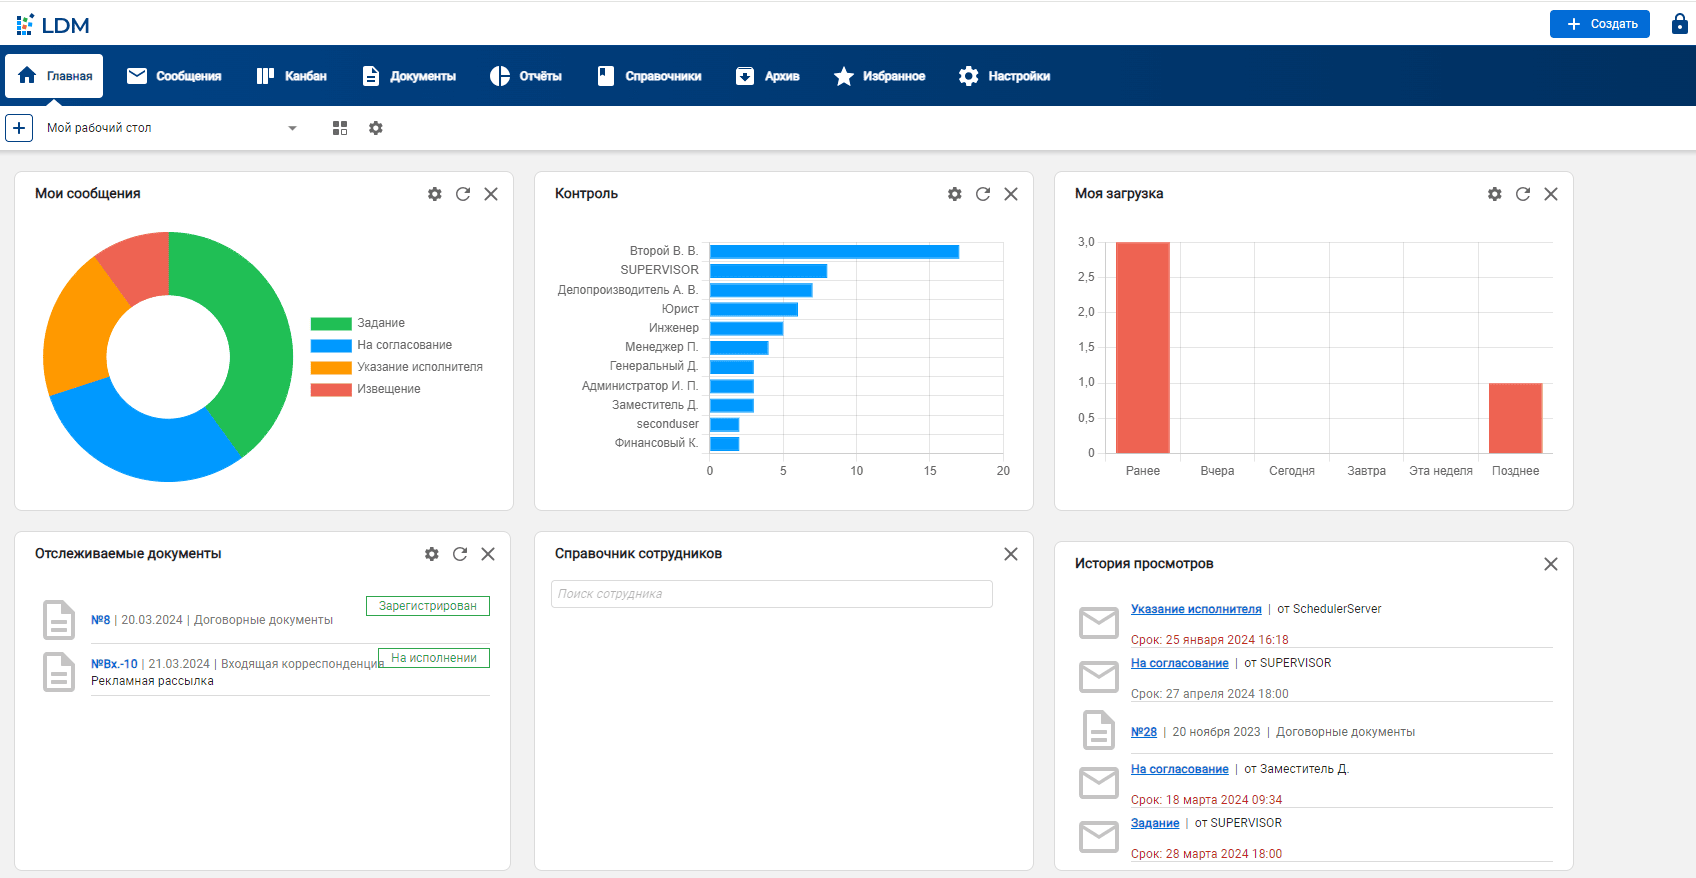The height and width of the screenshot is (878, 1696).
Task: Click document icon for №28 history entry
Action: [1099, 730]
